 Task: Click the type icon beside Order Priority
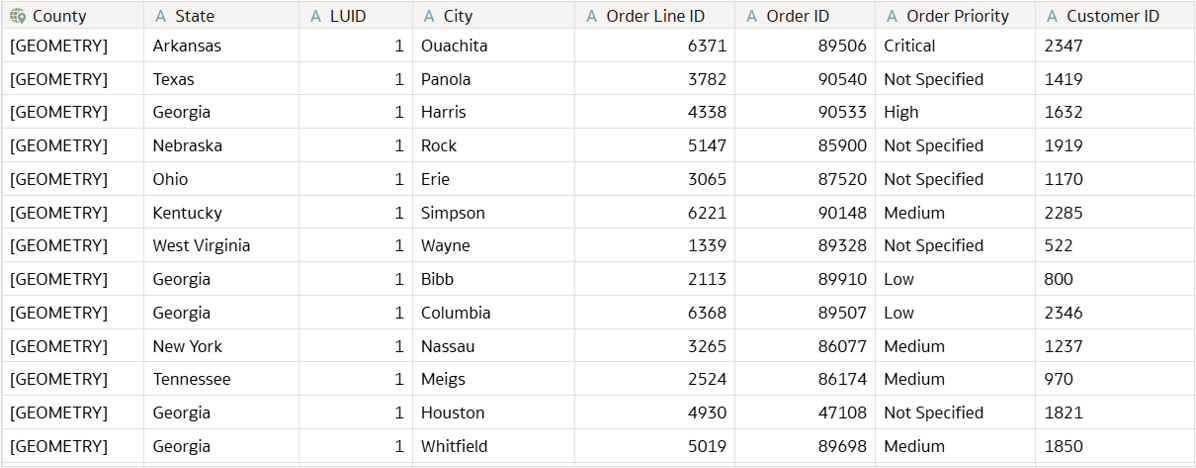click(892, 16)
